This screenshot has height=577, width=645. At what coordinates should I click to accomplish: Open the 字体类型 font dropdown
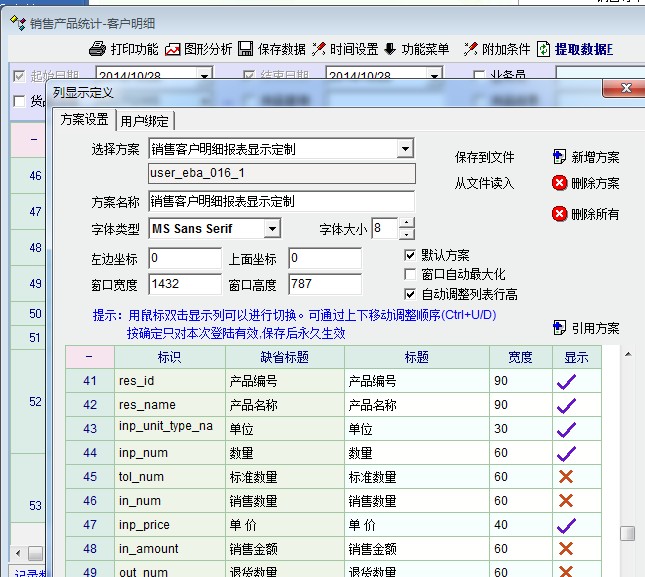tap(272, 229)
